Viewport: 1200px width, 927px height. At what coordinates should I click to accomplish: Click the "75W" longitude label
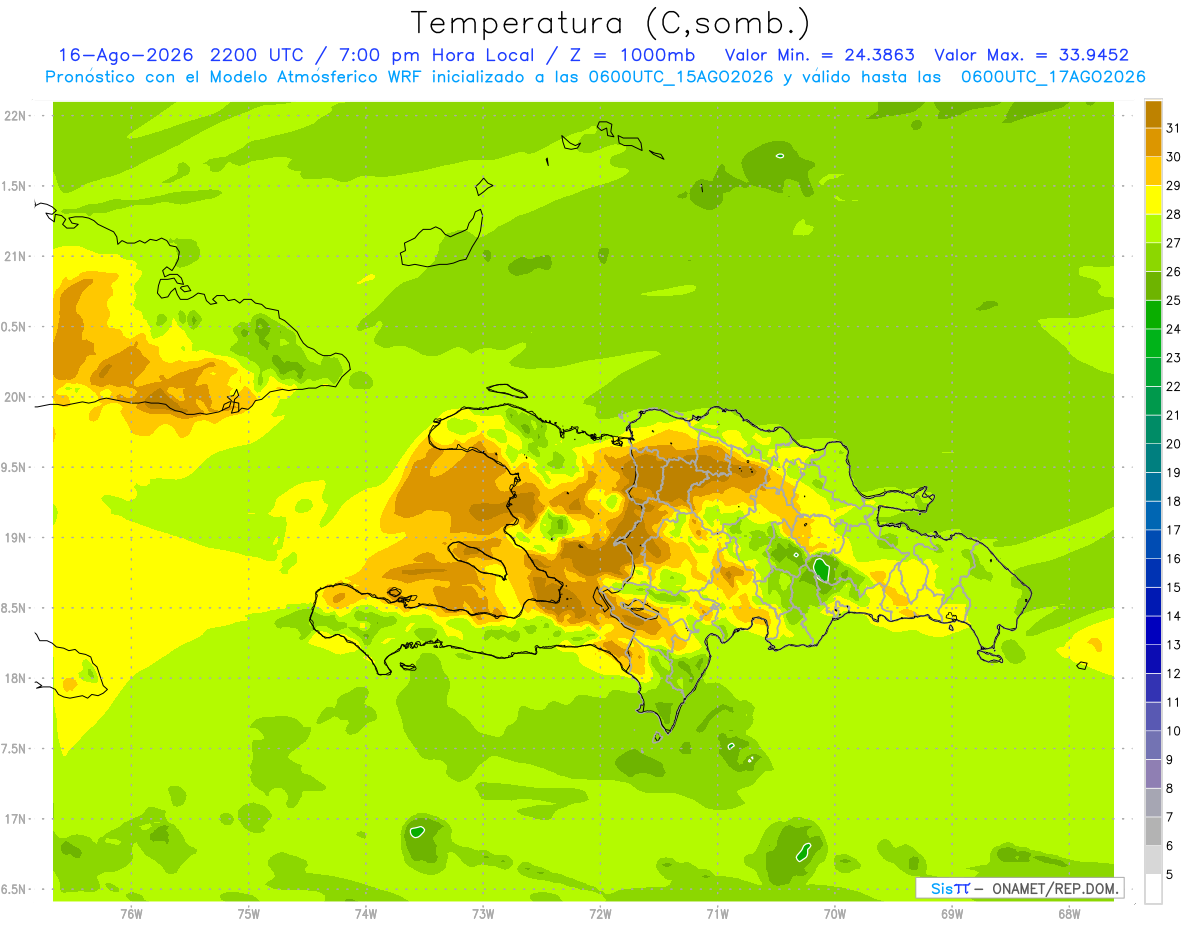point(248,913)
